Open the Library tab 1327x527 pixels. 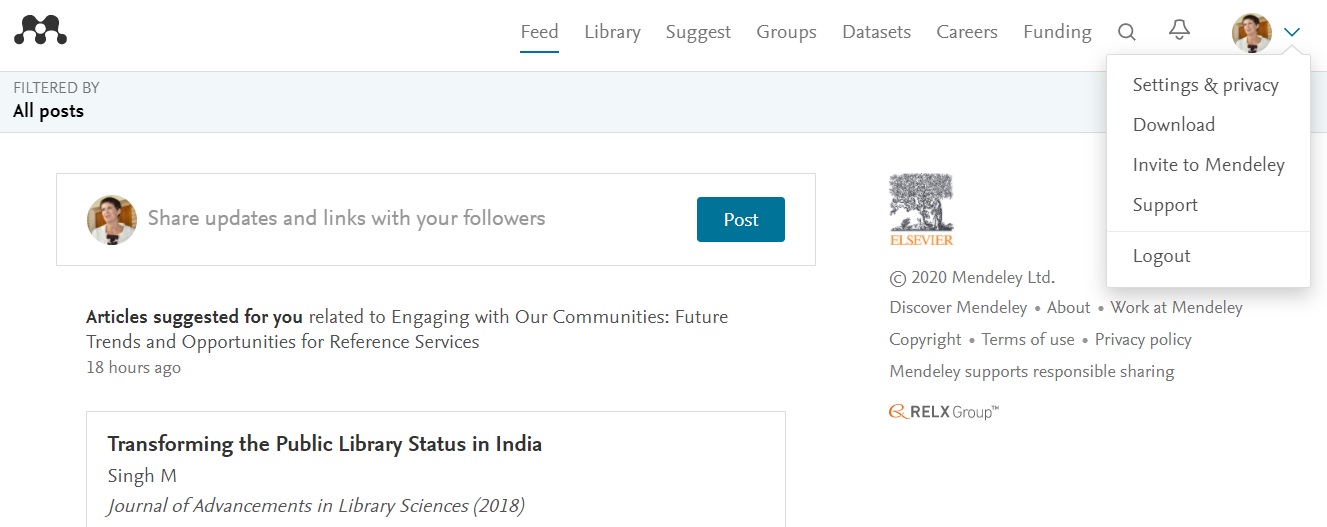[612, 32]
